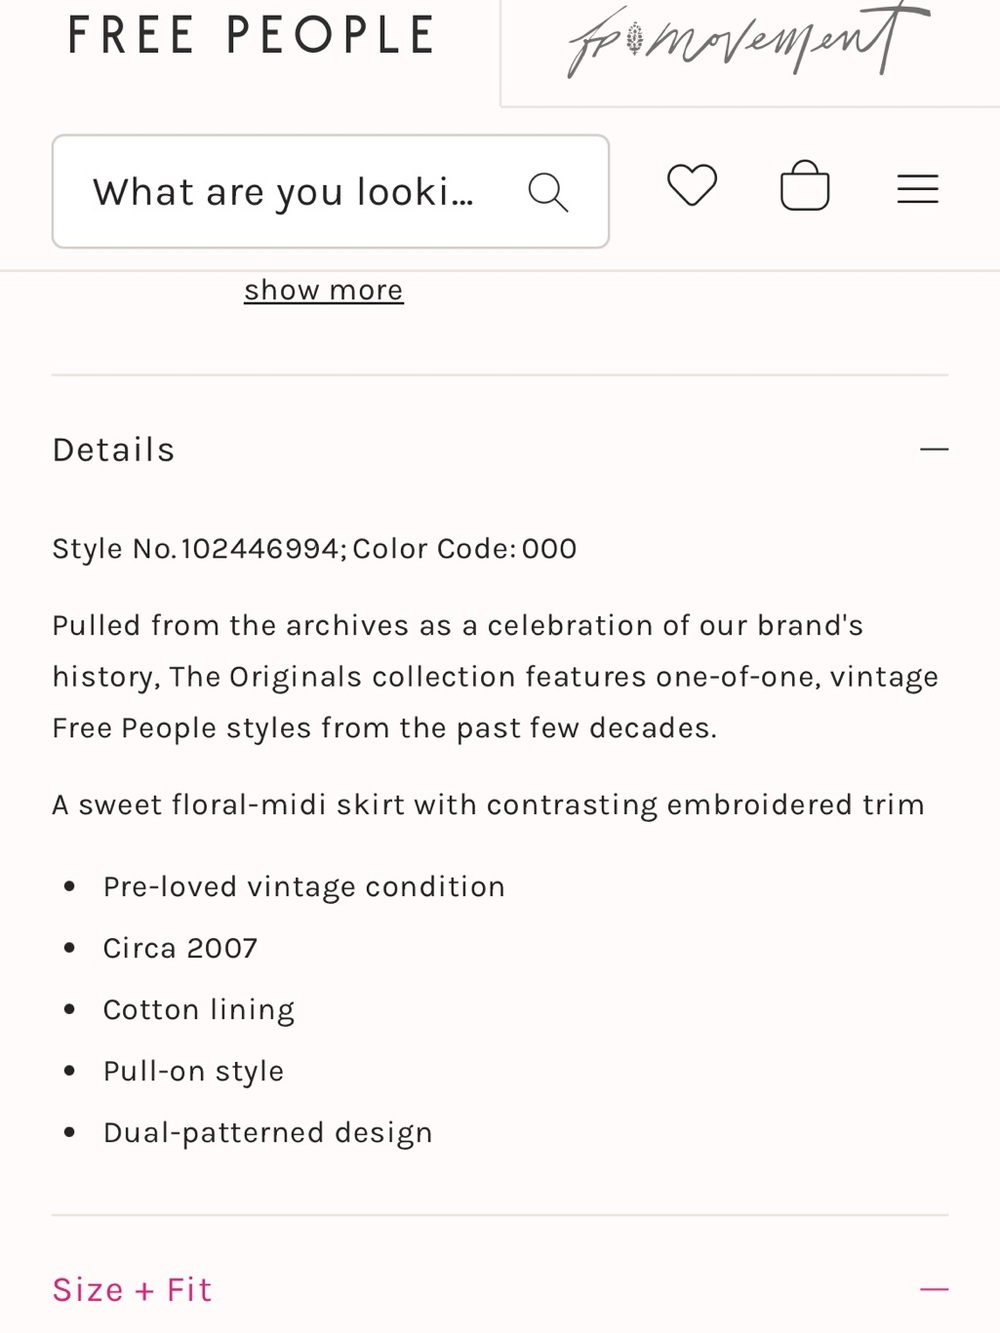Click the magnifying glass search icon
The image size is (1000, 1333).
pos(548,192)
